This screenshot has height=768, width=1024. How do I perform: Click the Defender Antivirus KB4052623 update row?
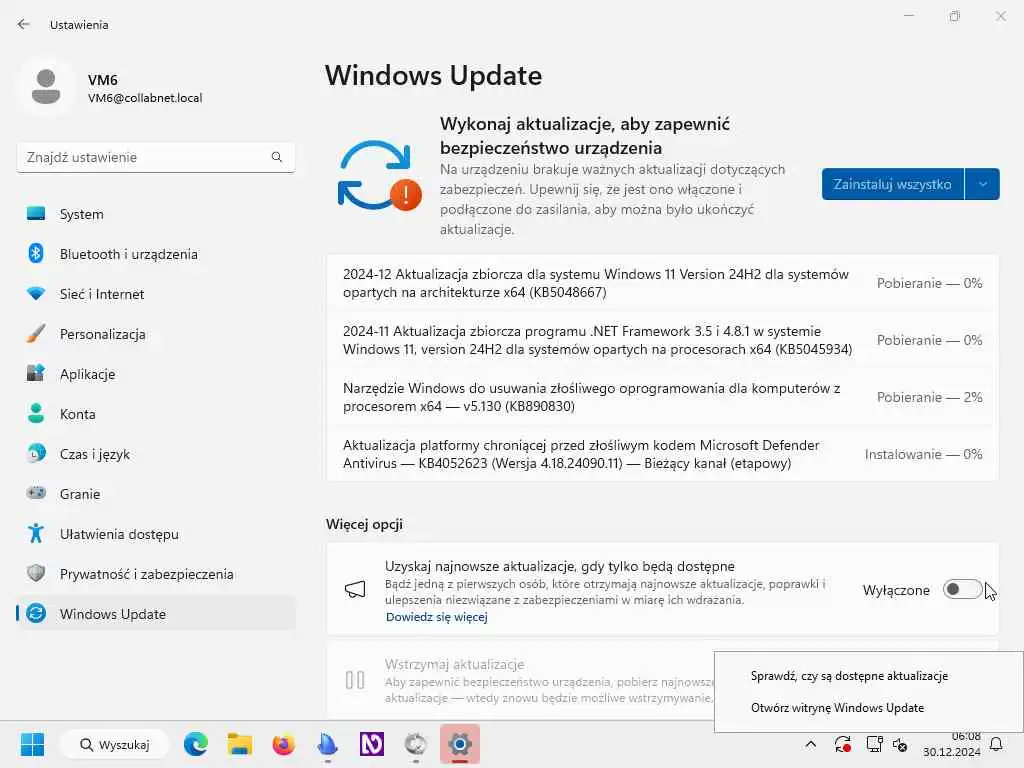[662, 454]
